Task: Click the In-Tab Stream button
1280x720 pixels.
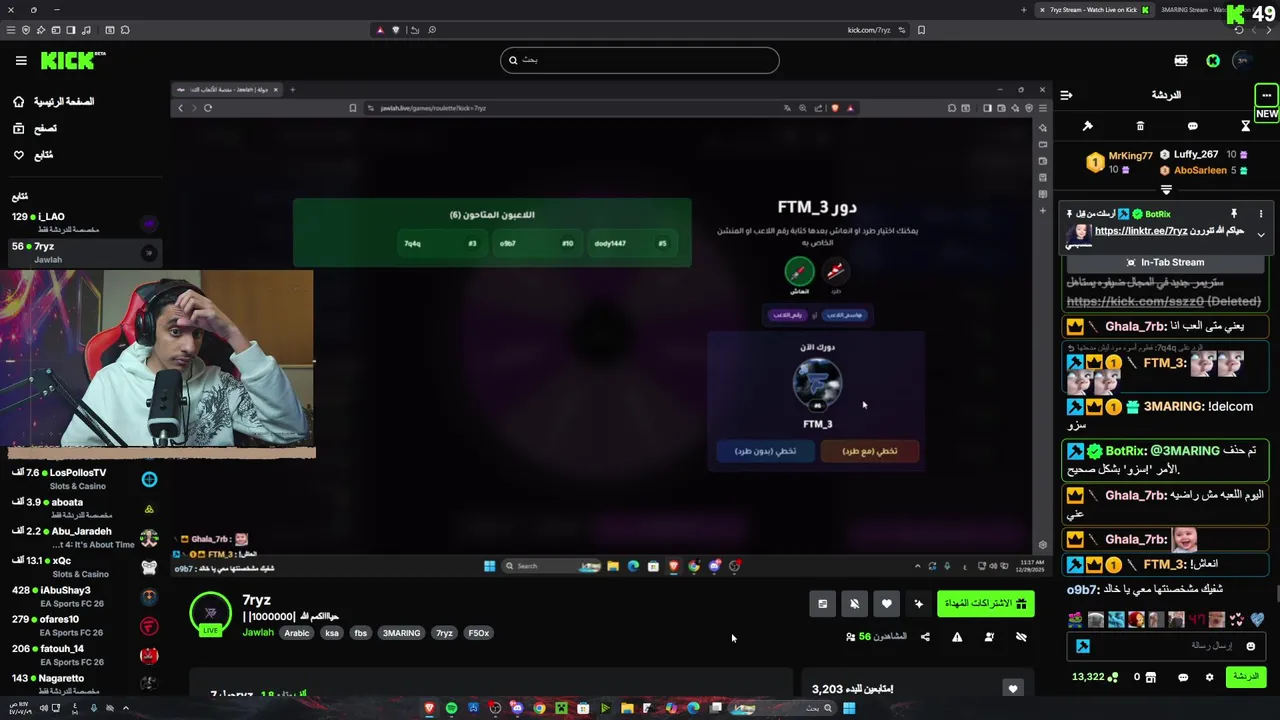Action: click(1165, 262)
